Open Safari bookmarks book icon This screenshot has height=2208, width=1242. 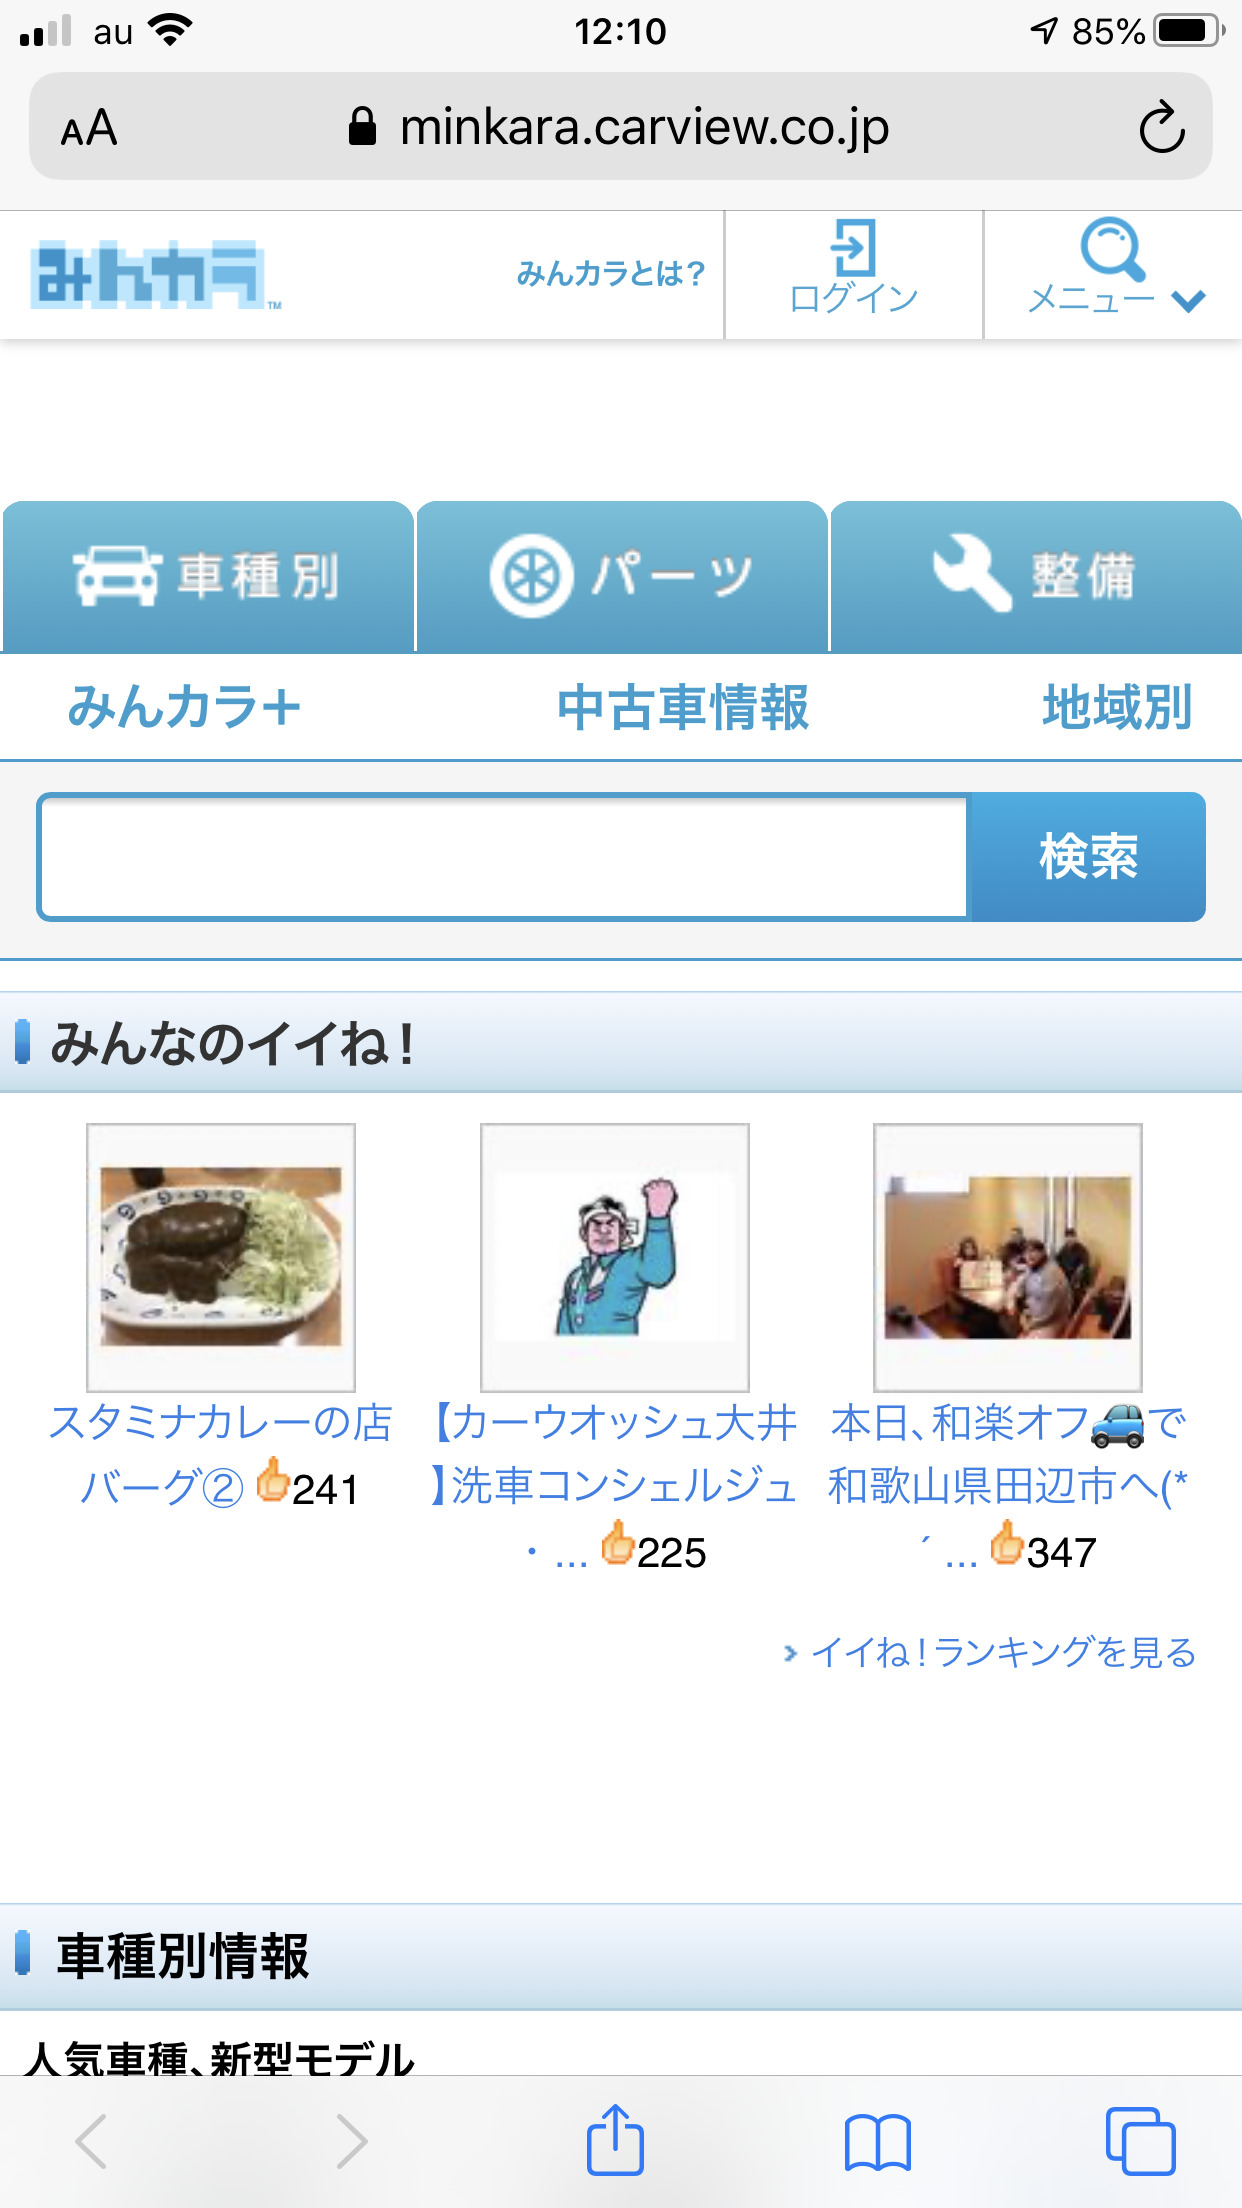877,2141
